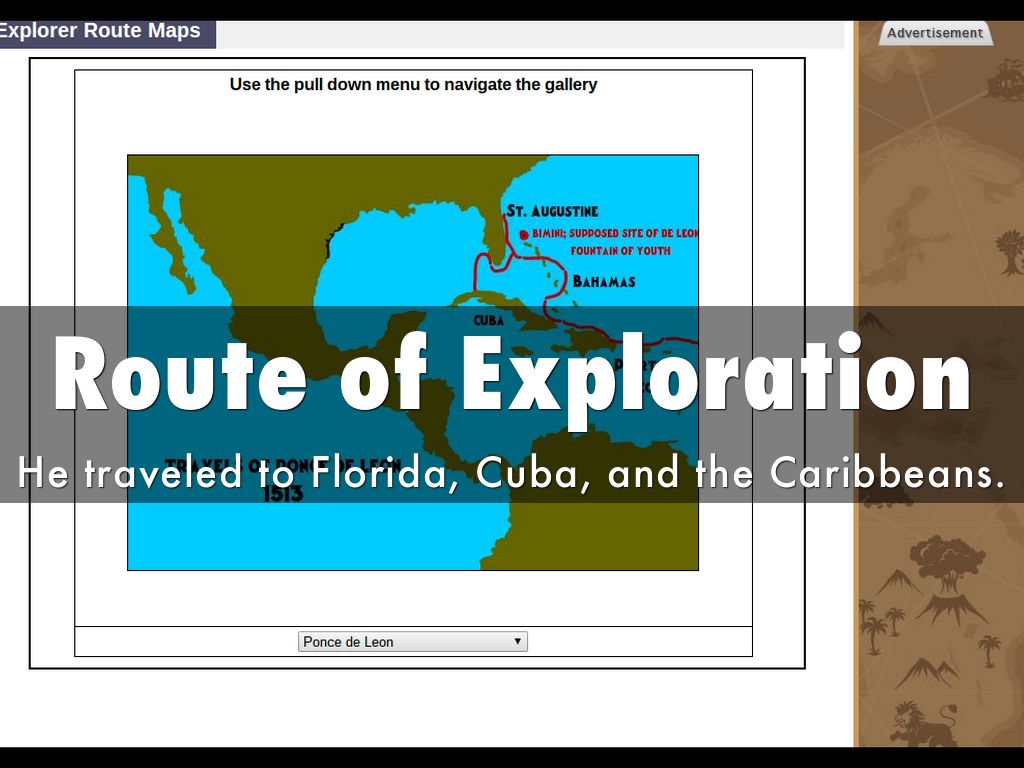Click the Bahamas label on the map
This screenshot has height=768, width=1024.
coord(603,282)
